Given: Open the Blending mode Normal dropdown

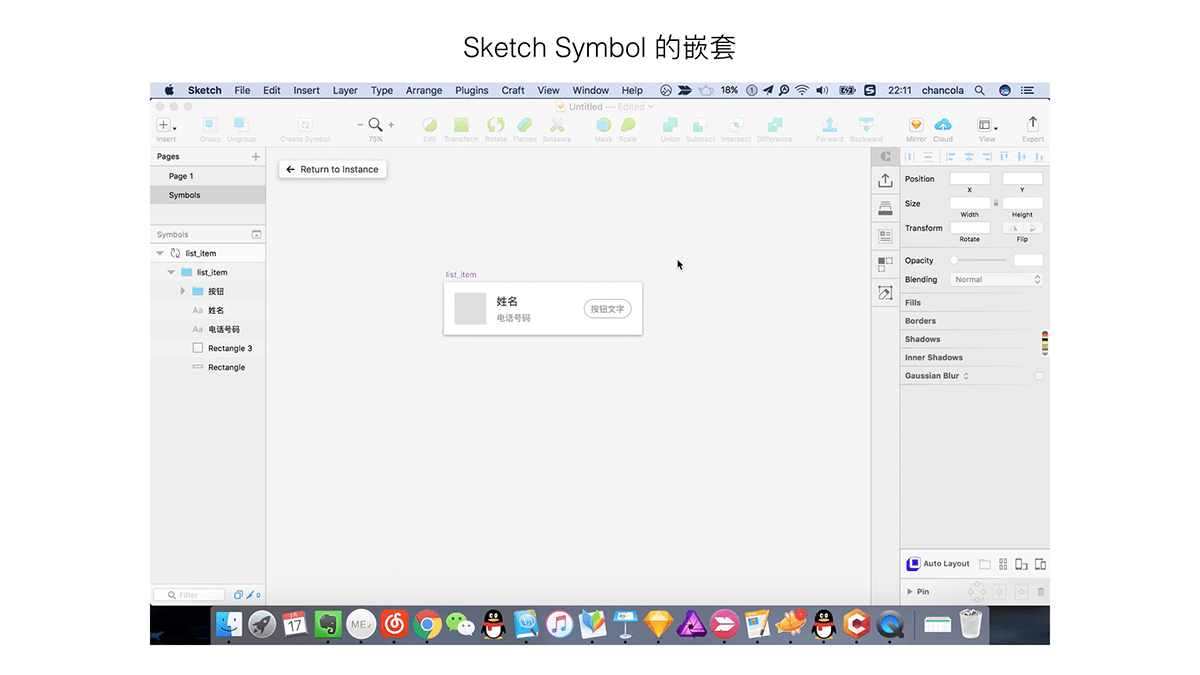Looking at the screenshot, I should [996, 280].
